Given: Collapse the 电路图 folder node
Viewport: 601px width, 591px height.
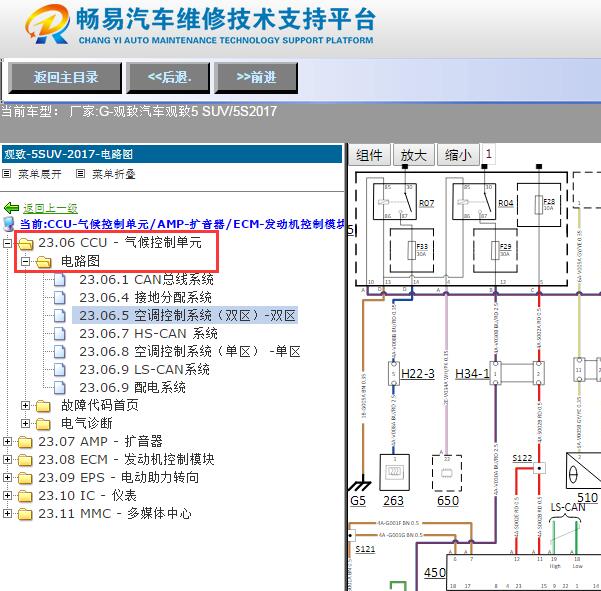Looking at the screenshot, I should [x=25, y=261].
